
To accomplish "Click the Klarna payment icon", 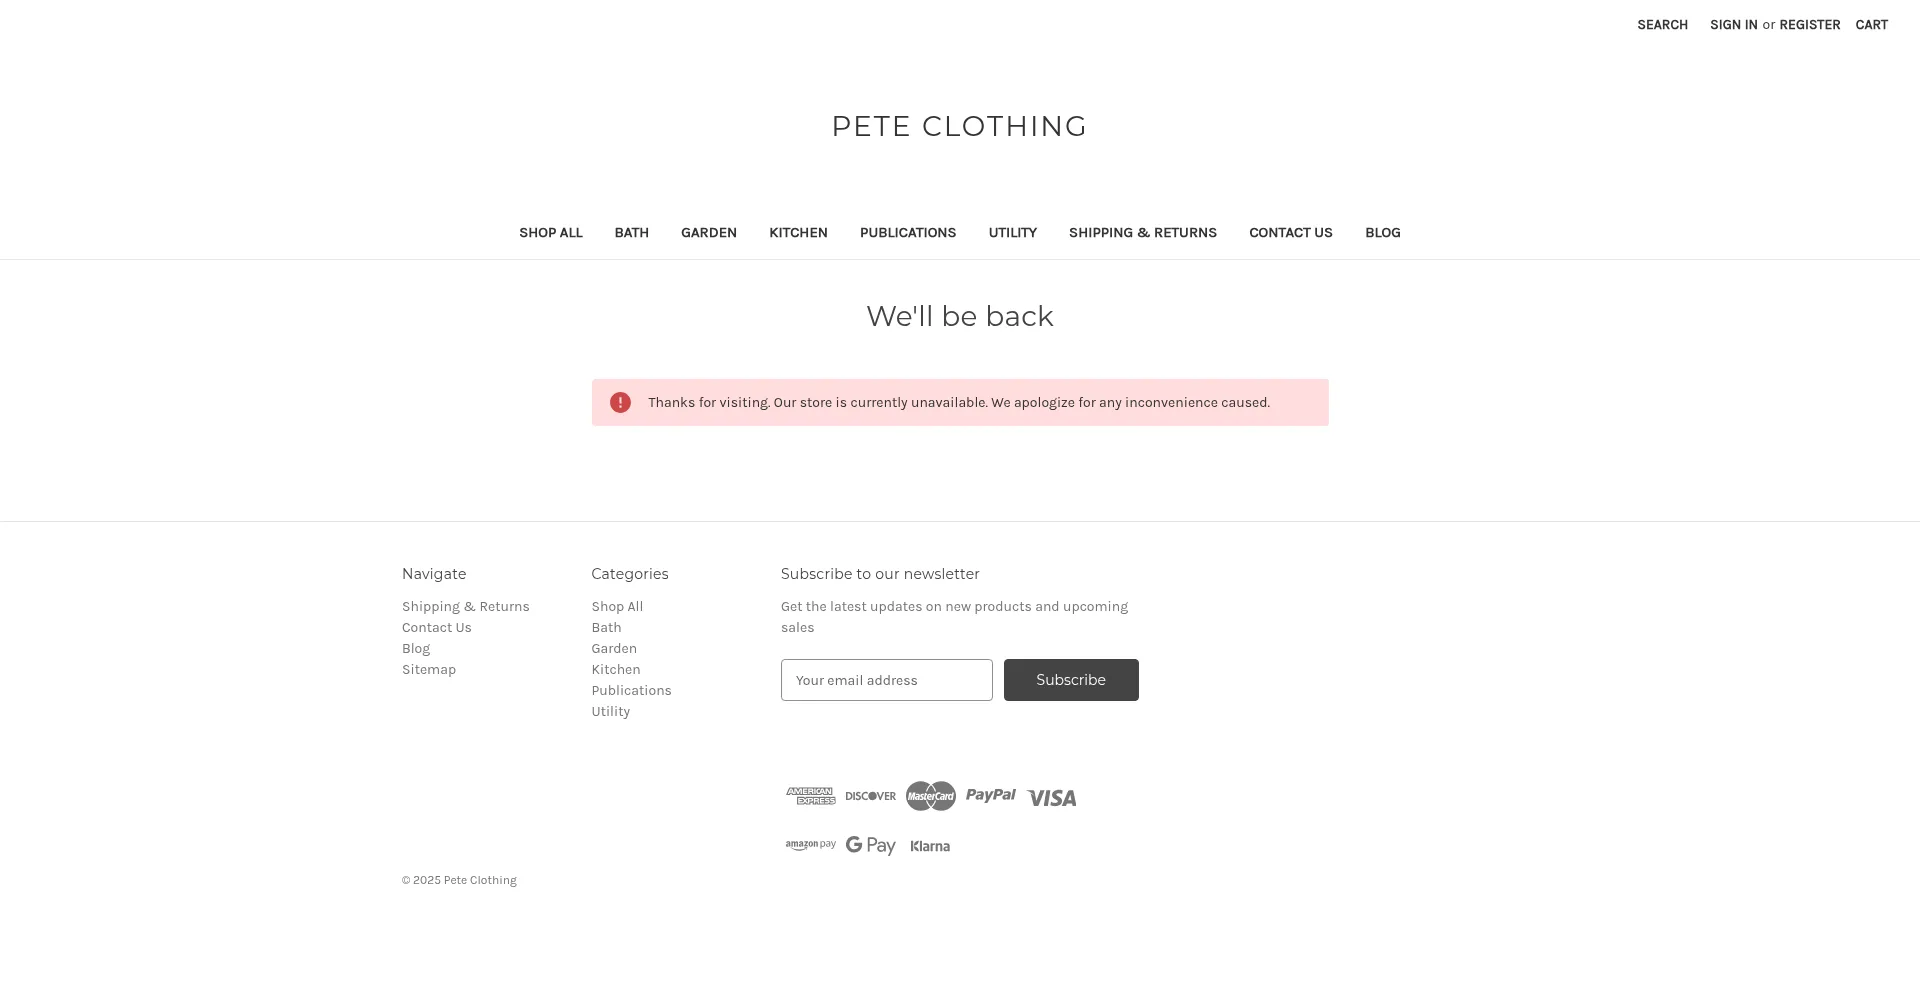I will coord(929,845).
